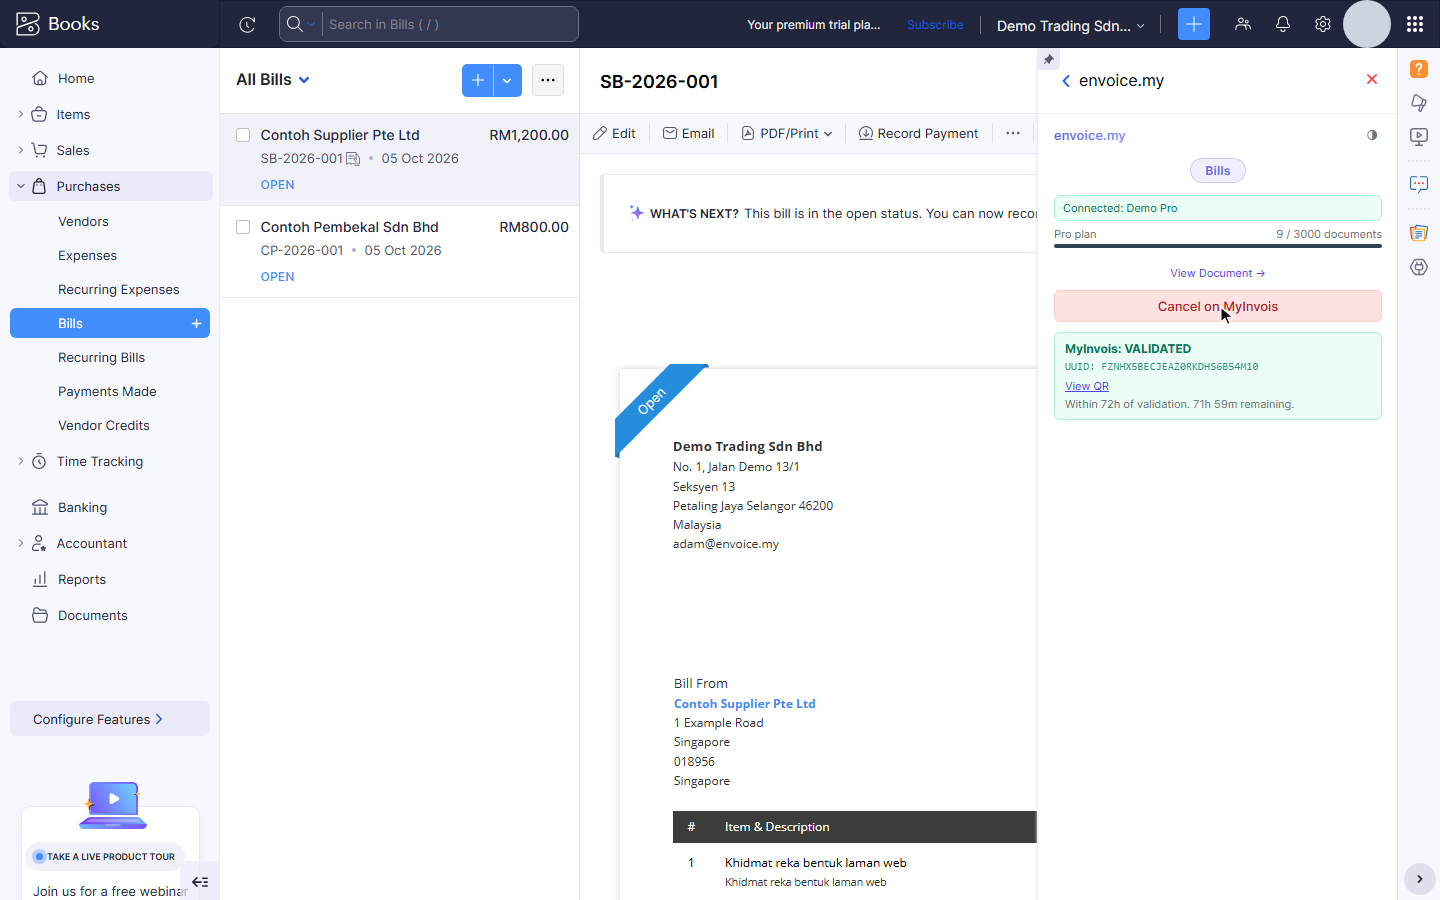This screenshot has width=1440, height=900.
Task: Collapse the Purchases menu
Action: (x=21, y=186)
